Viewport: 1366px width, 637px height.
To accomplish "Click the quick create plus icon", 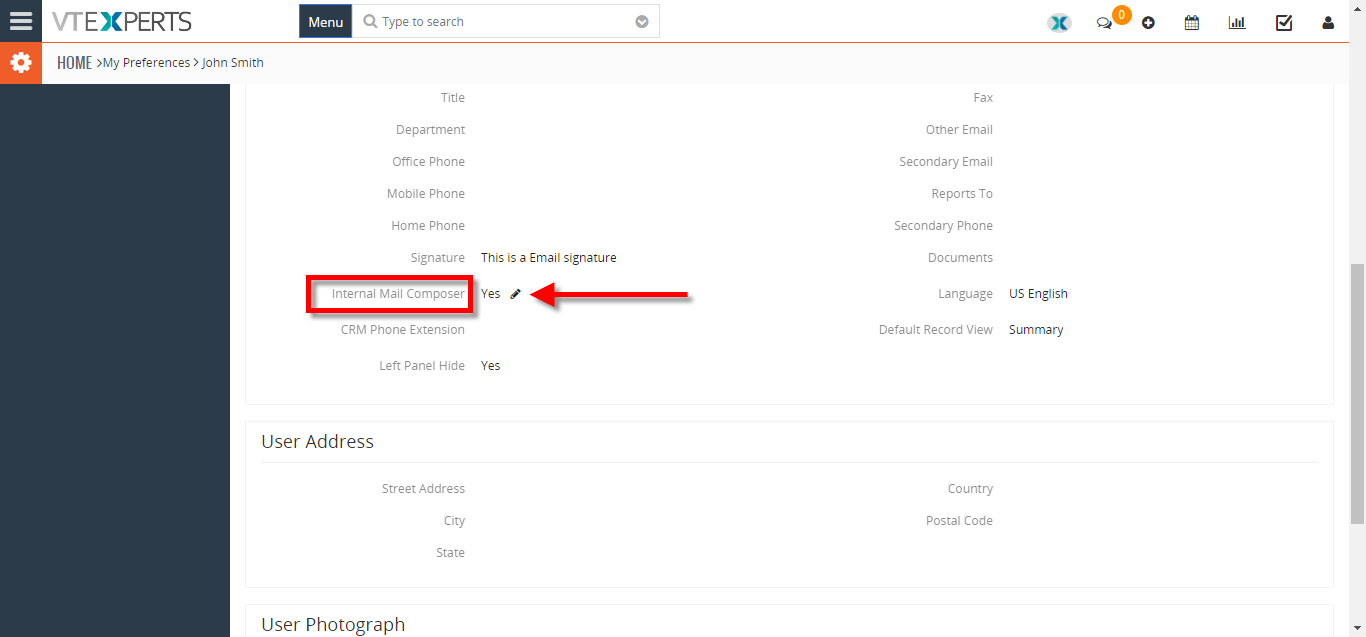I will [x=1148, y=22].
